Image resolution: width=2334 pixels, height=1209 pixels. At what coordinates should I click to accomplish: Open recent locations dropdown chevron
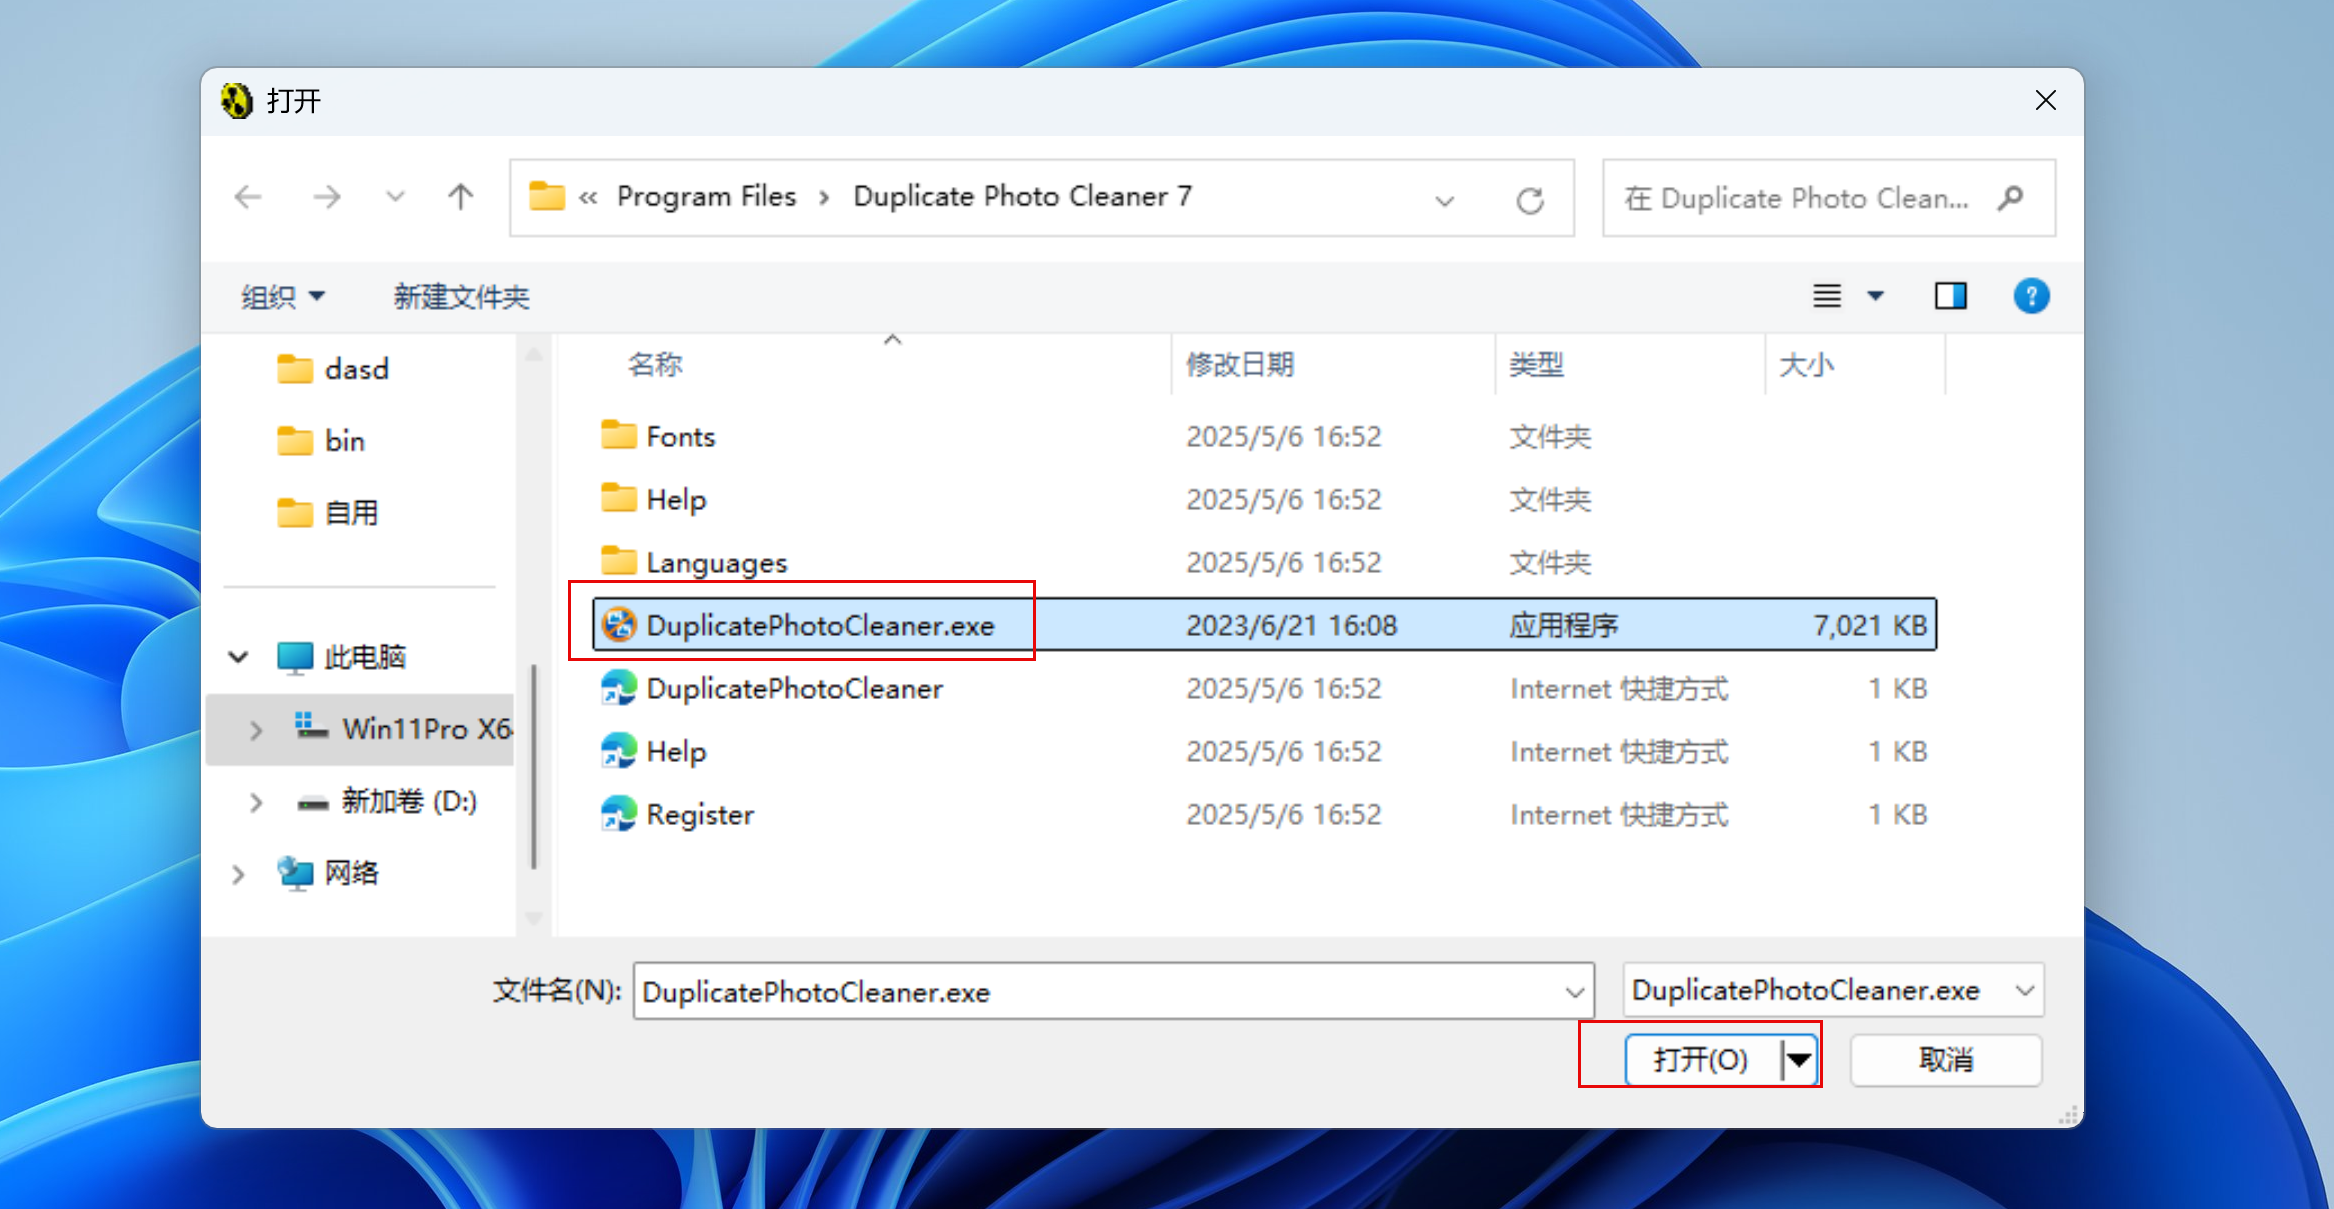395,197
